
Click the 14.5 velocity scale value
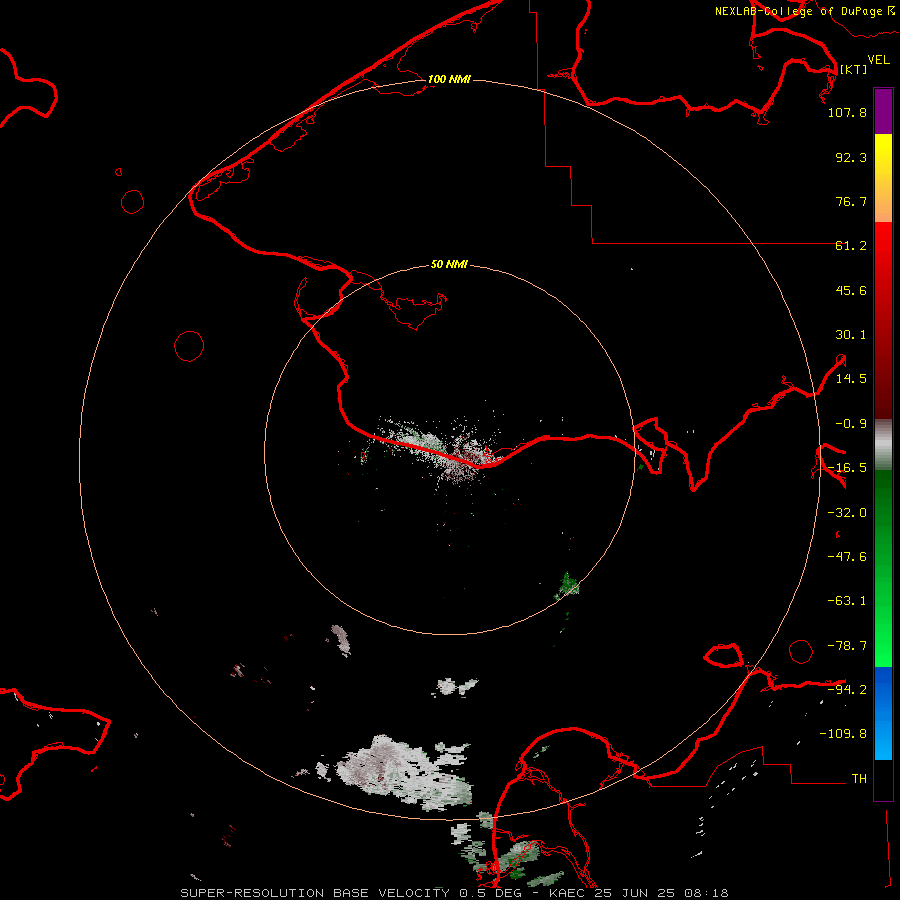[x=851, y=379]
